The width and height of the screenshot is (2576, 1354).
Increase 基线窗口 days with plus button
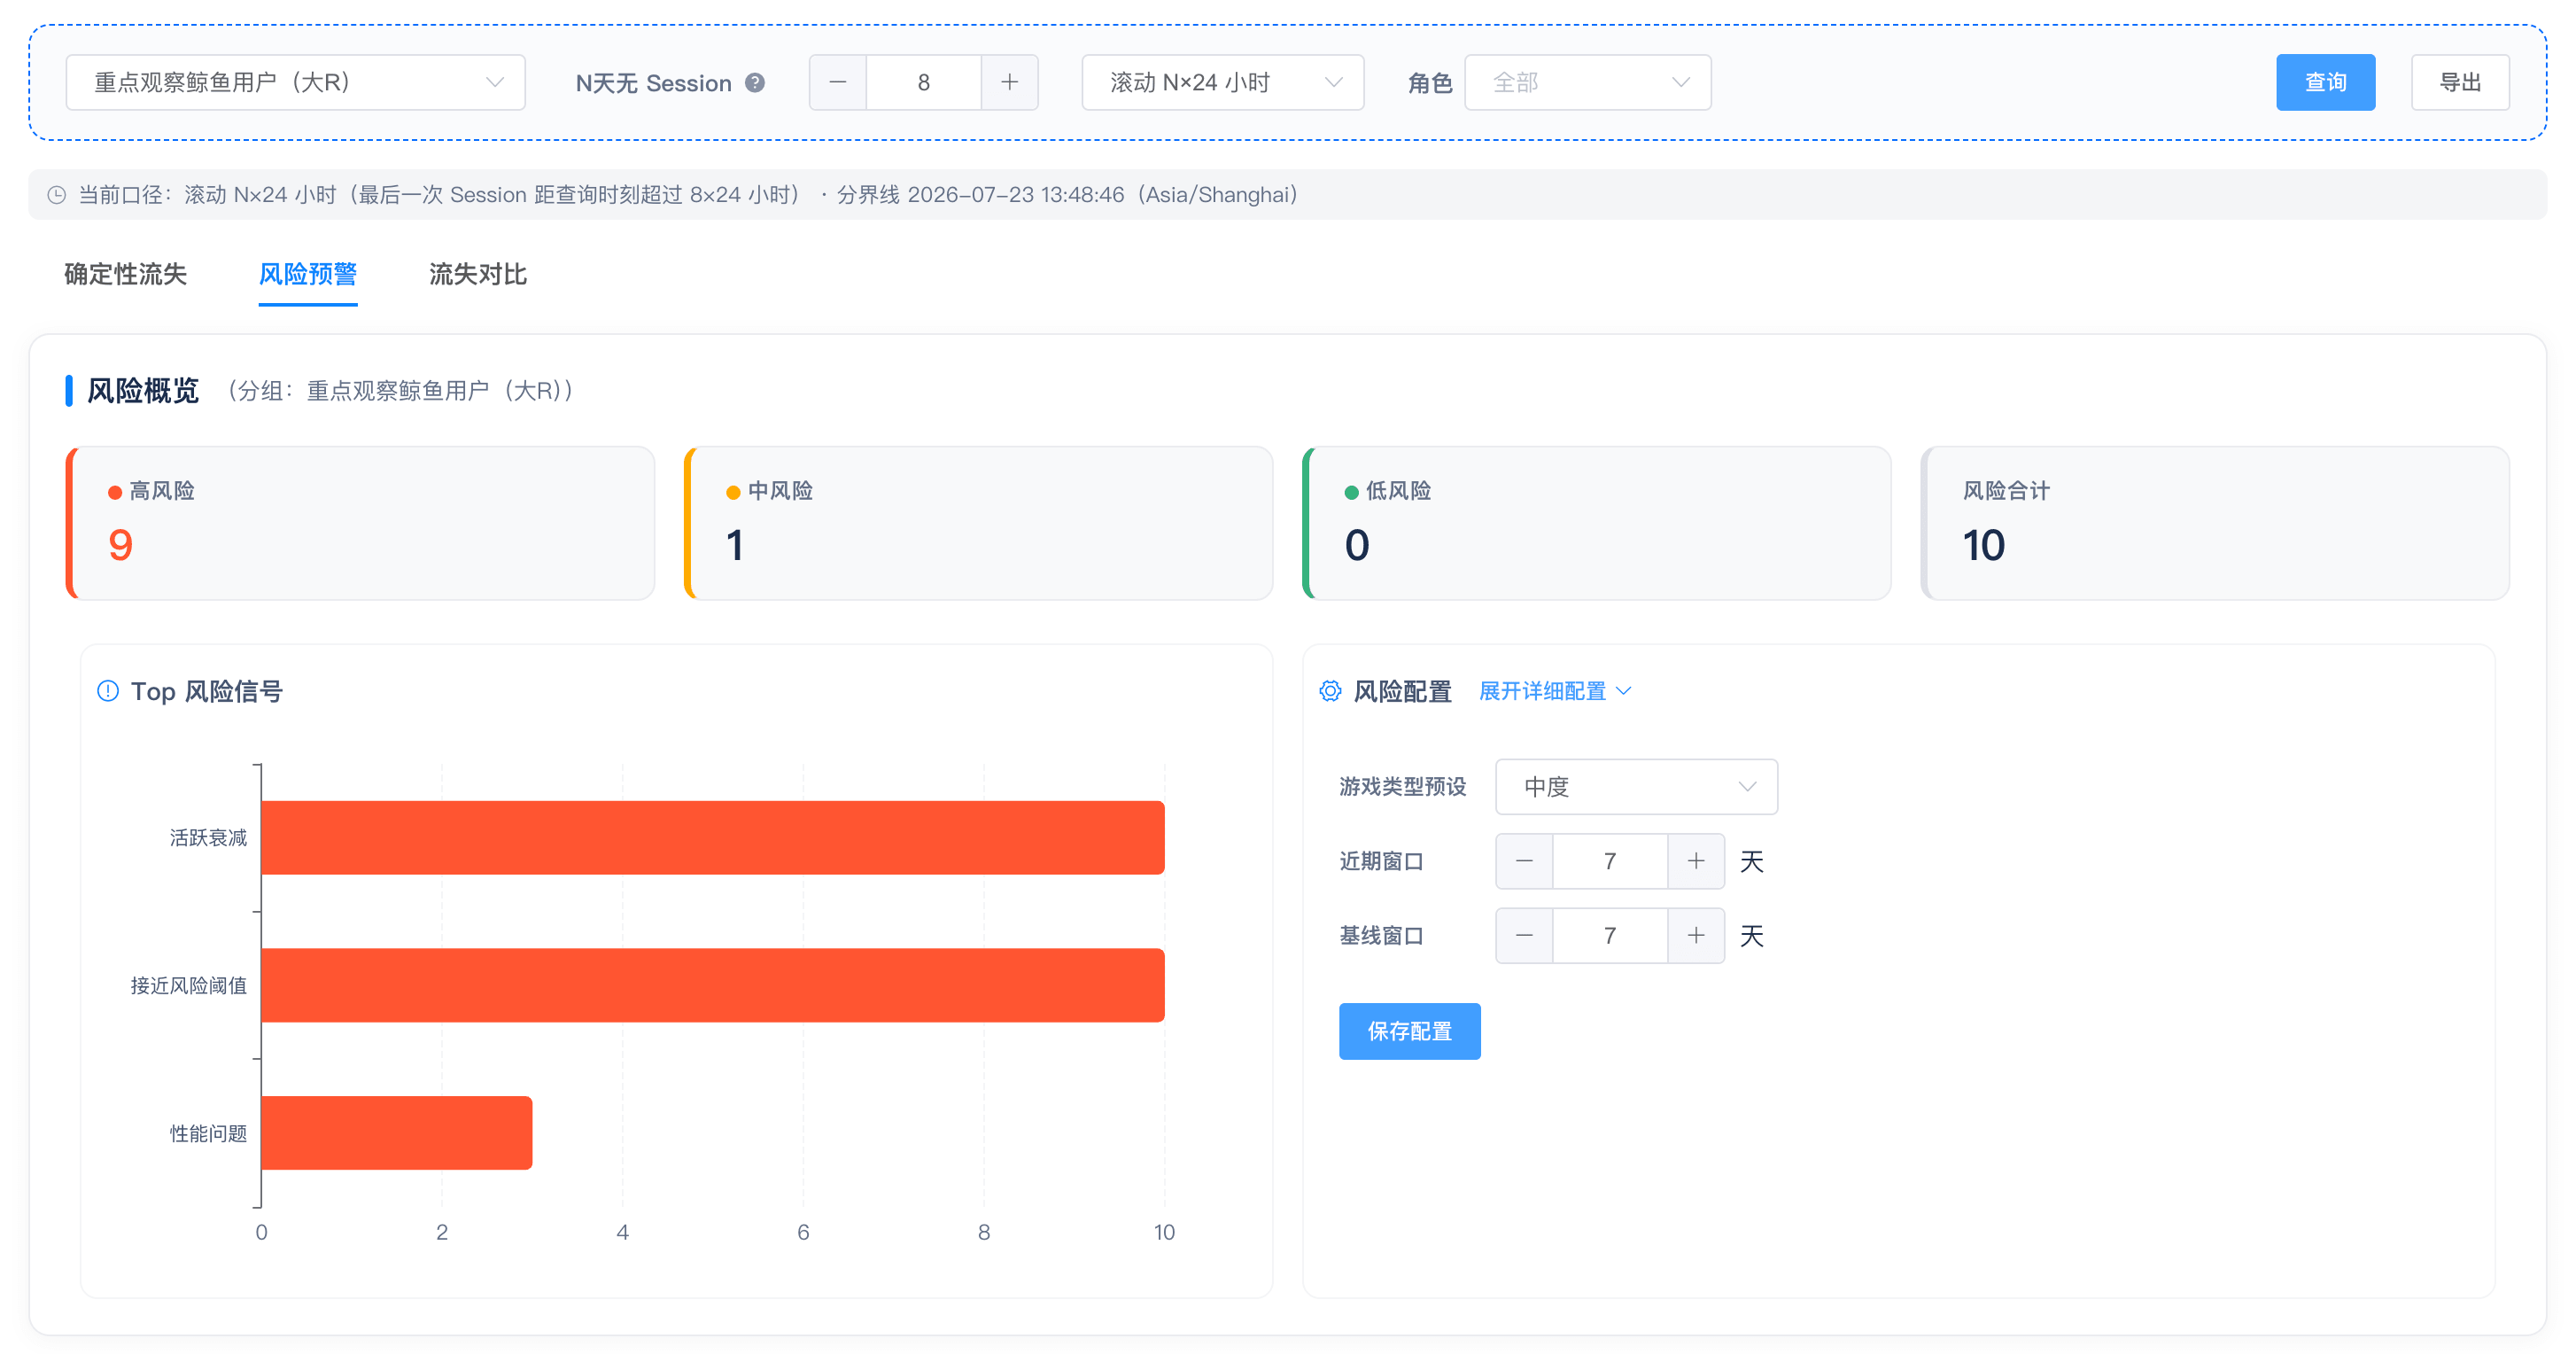pos(1696,936)
